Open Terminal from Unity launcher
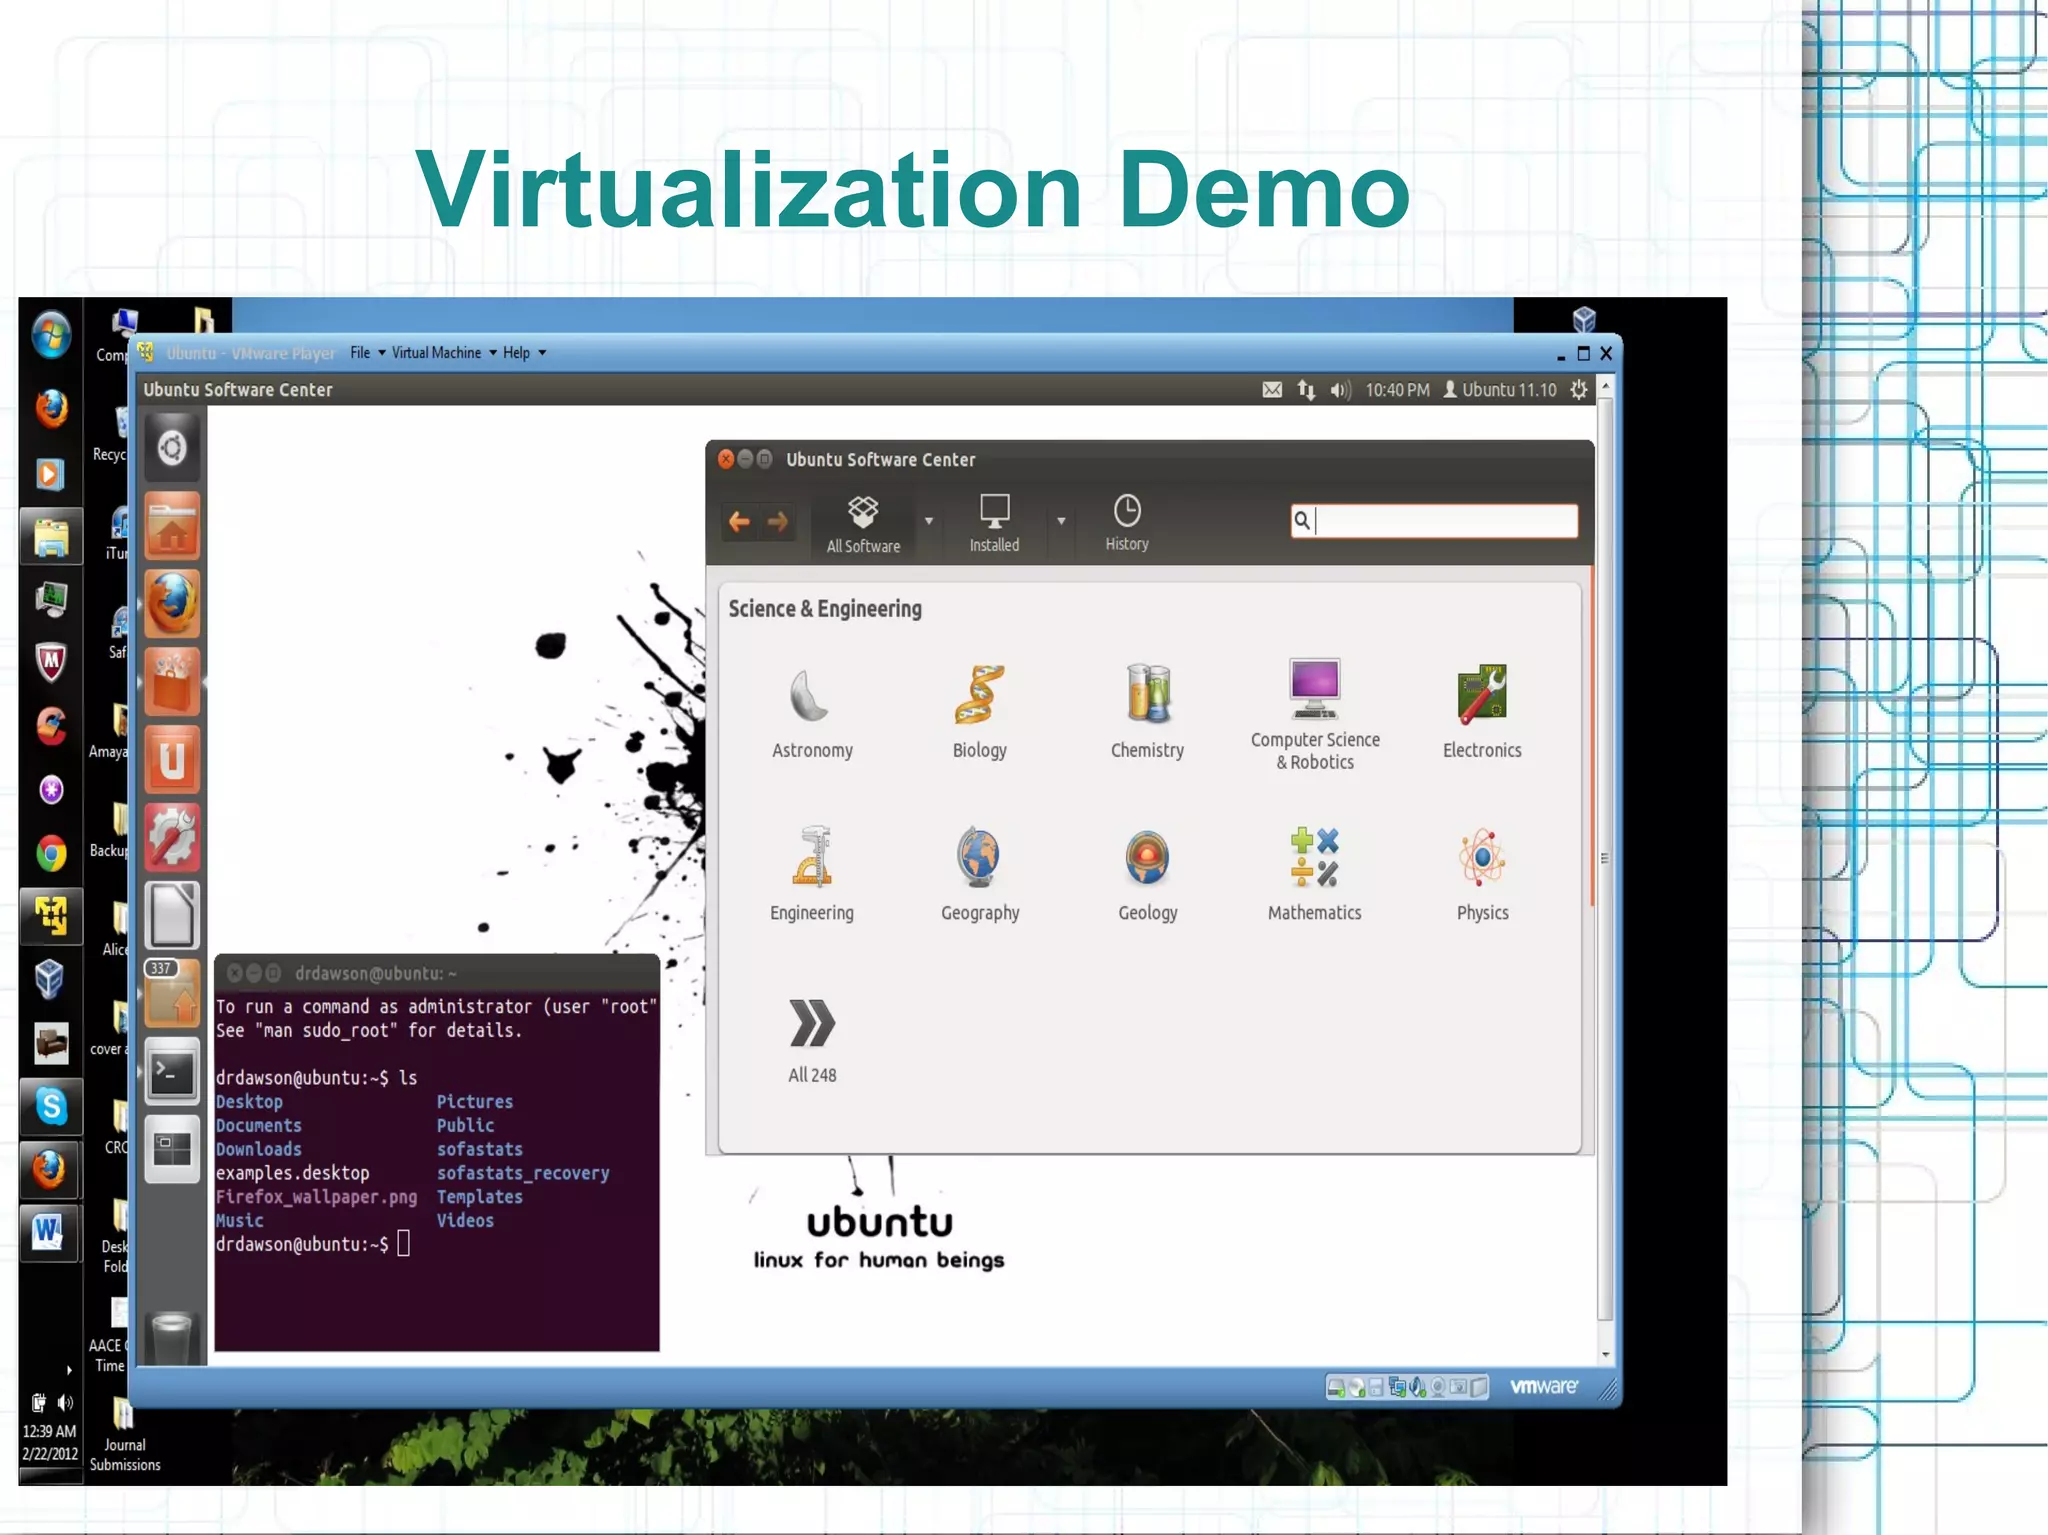The width and height of the screenshot is (2048, 1535). coord(172,1071)
